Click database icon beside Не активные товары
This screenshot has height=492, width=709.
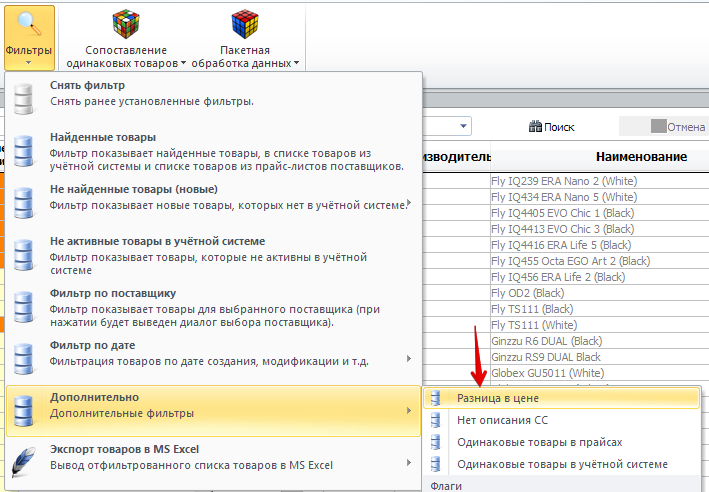(x=23, y=255)
